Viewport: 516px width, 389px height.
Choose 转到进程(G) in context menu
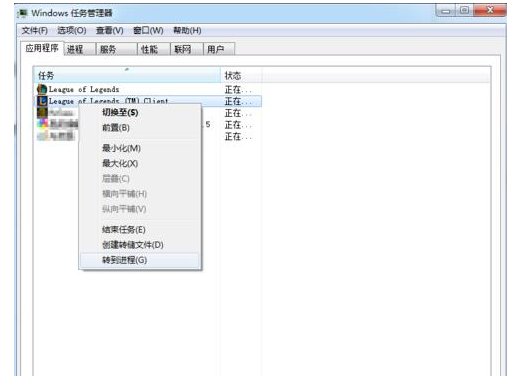coord(140,260)
